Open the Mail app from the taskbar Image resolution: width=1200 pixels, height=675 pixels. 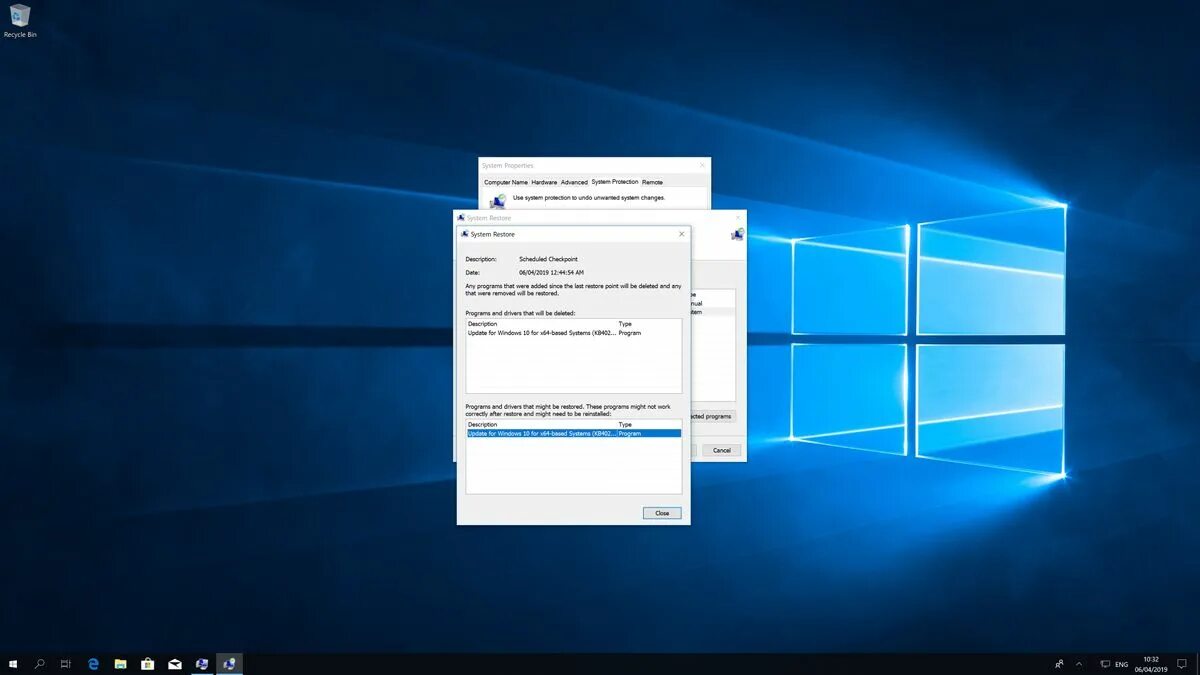tap(175, 664)
